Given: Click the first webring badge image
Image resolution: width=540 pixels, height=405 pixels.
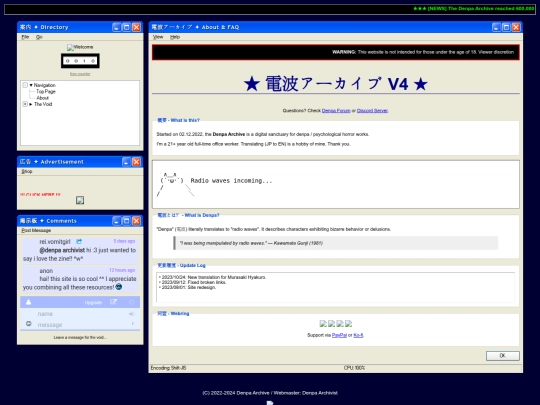Looking at the screenshot, I should pyautogui.click(x=323, y=323).
